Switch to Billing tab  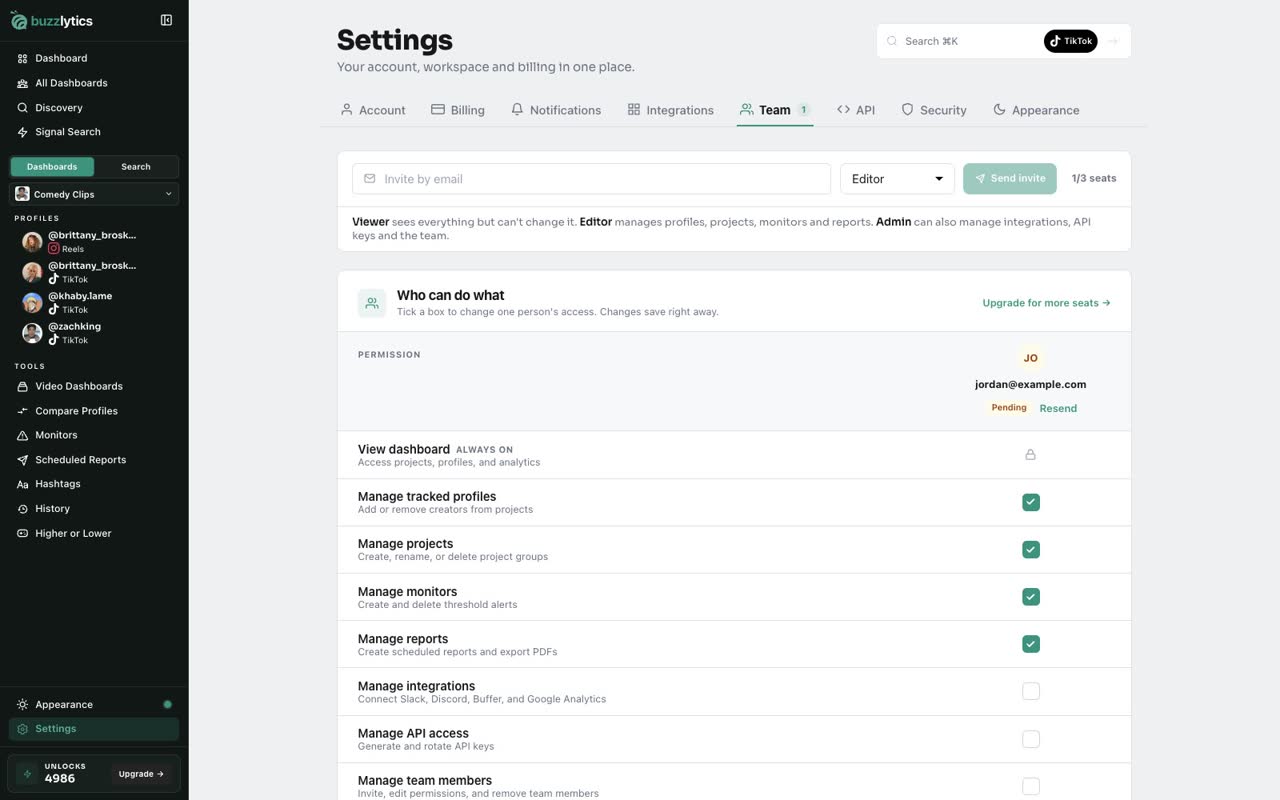[x=458, y=110]
